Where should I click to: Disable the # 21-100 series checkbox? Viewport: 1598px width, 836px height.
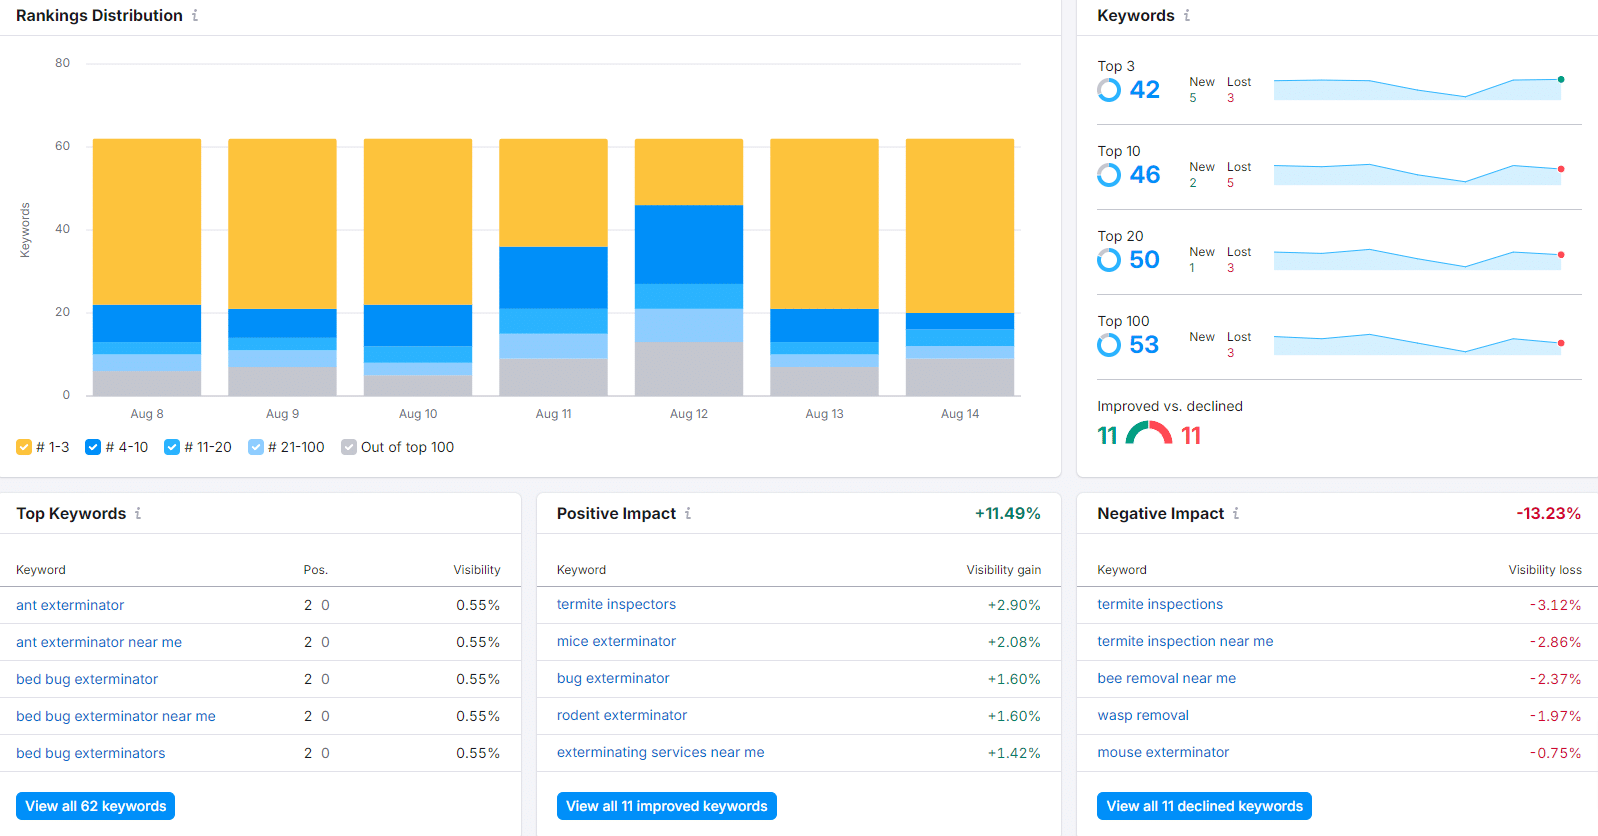coord(256,447)
